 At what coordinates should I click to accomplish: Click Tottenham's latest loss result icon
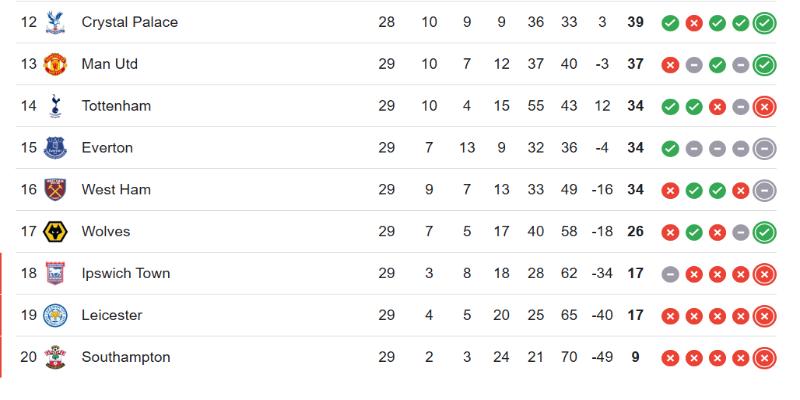coord(764,107)
